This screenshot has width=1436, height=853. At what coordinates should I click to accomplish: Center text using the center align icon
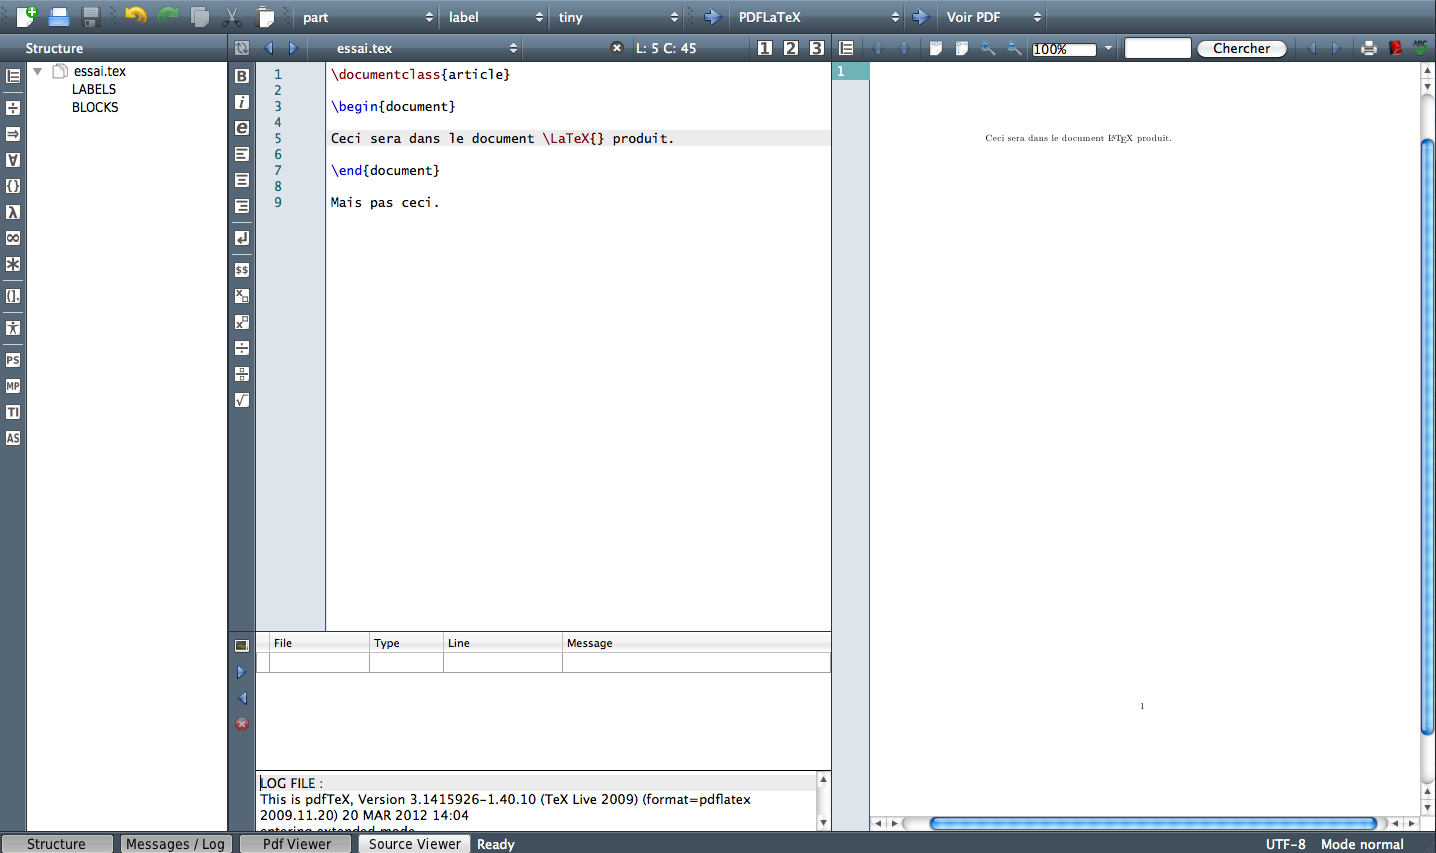[x=242, y=180]
